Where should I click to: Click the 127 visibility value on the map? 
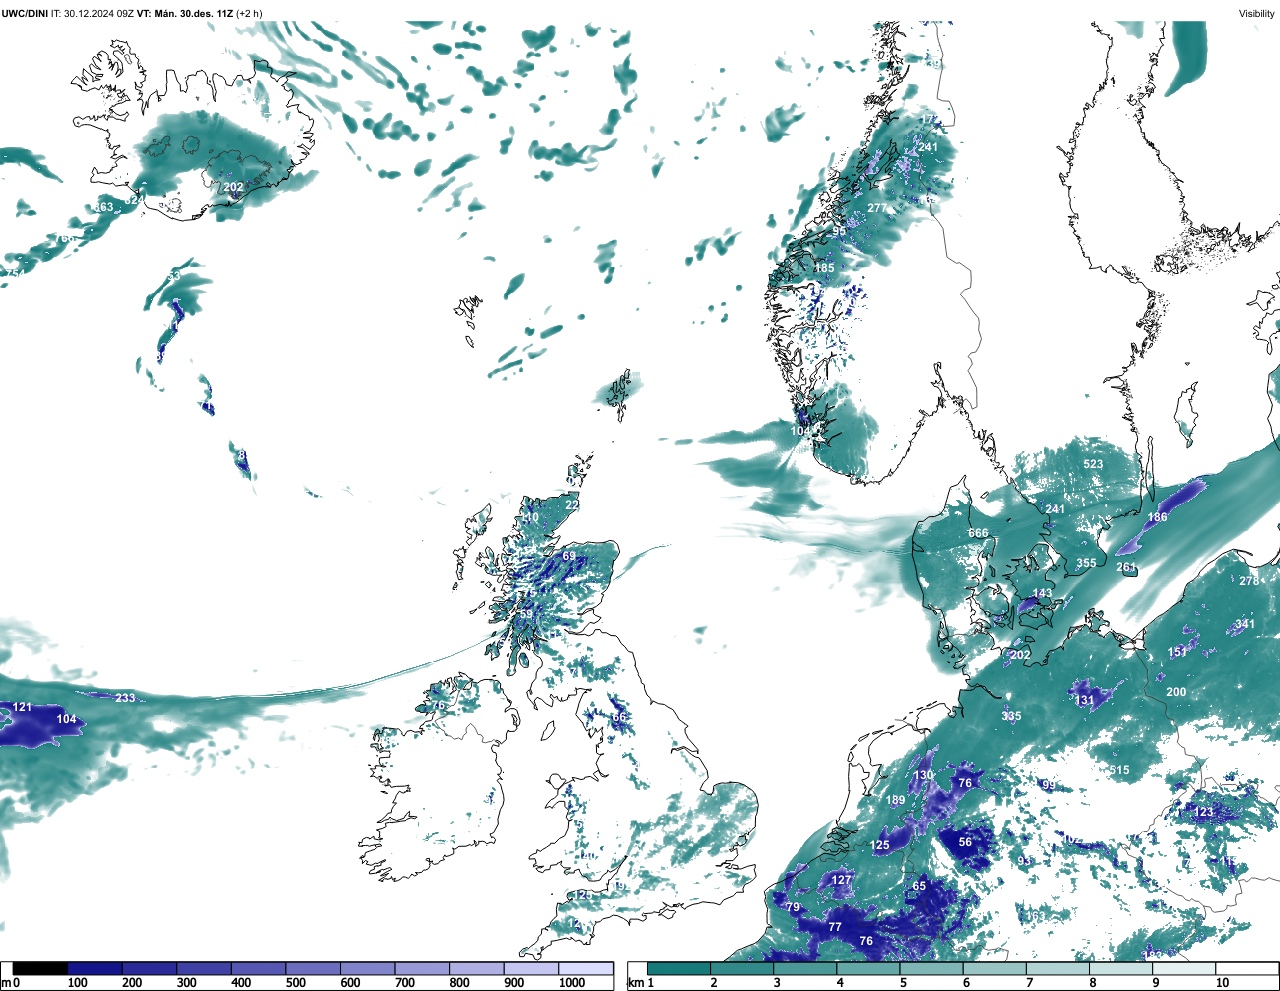pyautogui.click(x=841, y=880)
